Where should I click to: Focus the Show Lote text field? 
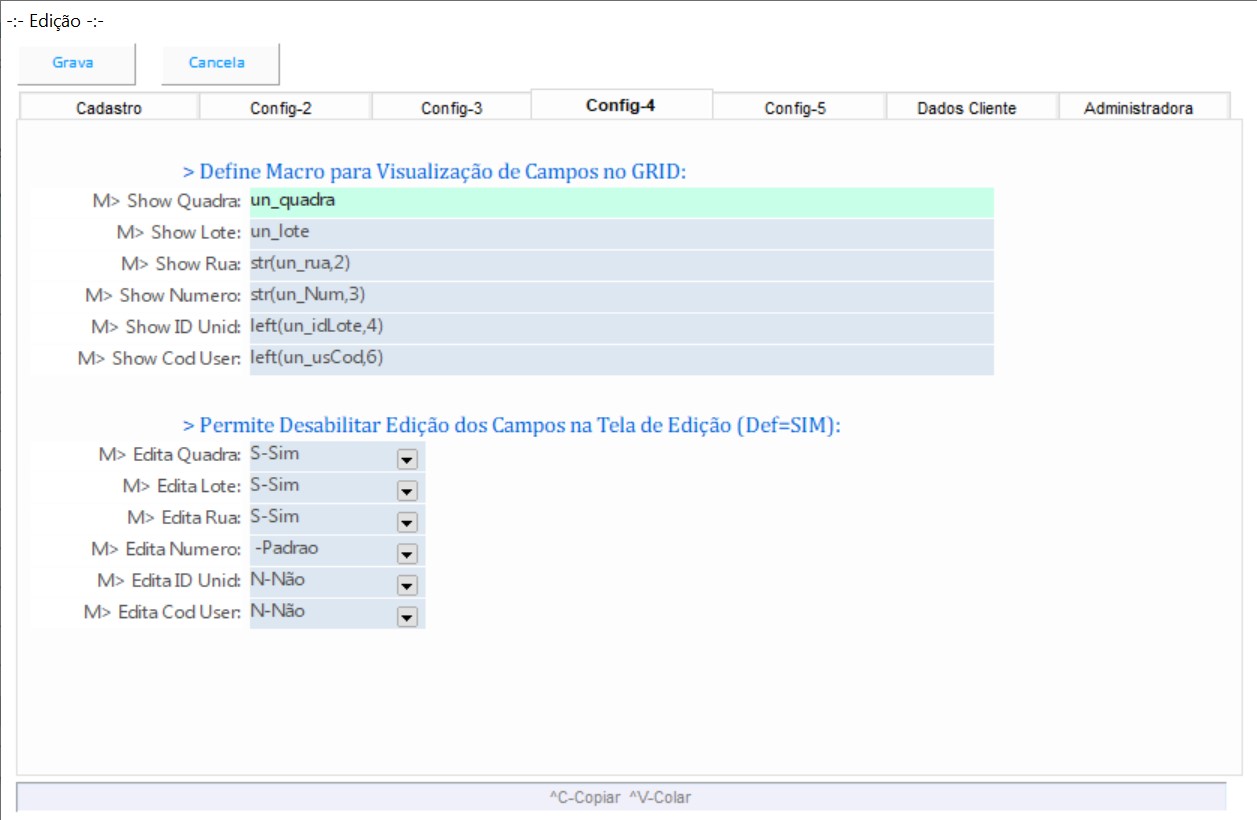click(620, 233)
